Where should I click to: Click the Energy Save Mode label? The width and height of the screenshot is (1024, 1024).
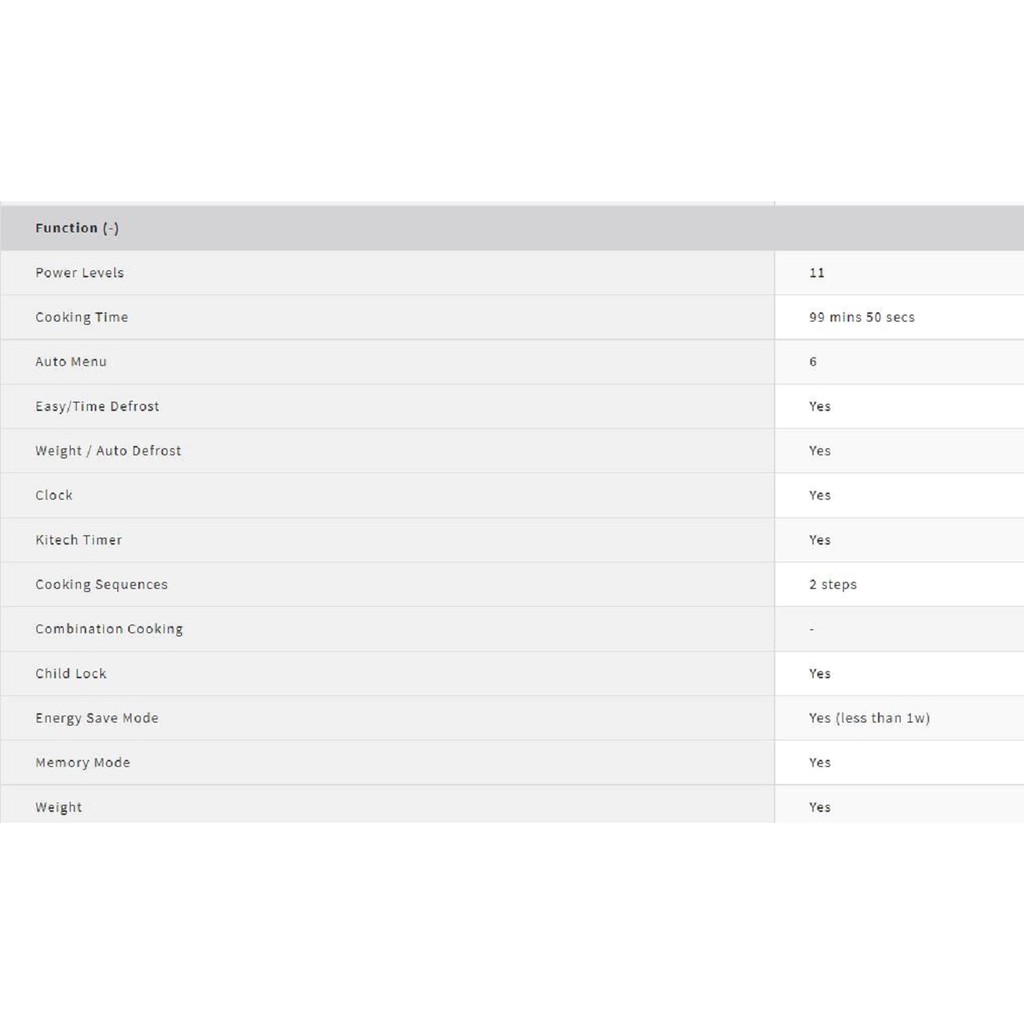click(x=97, y=718)
